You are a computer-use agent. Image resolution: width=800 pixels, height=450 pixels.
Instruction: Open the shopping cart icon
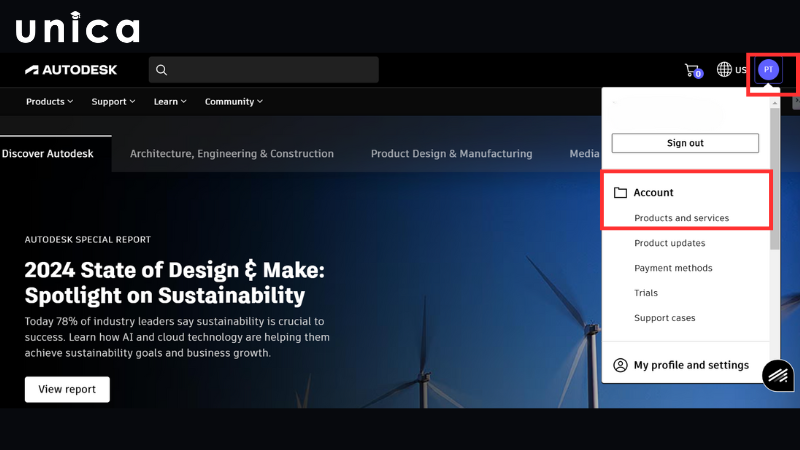[693, 70]
